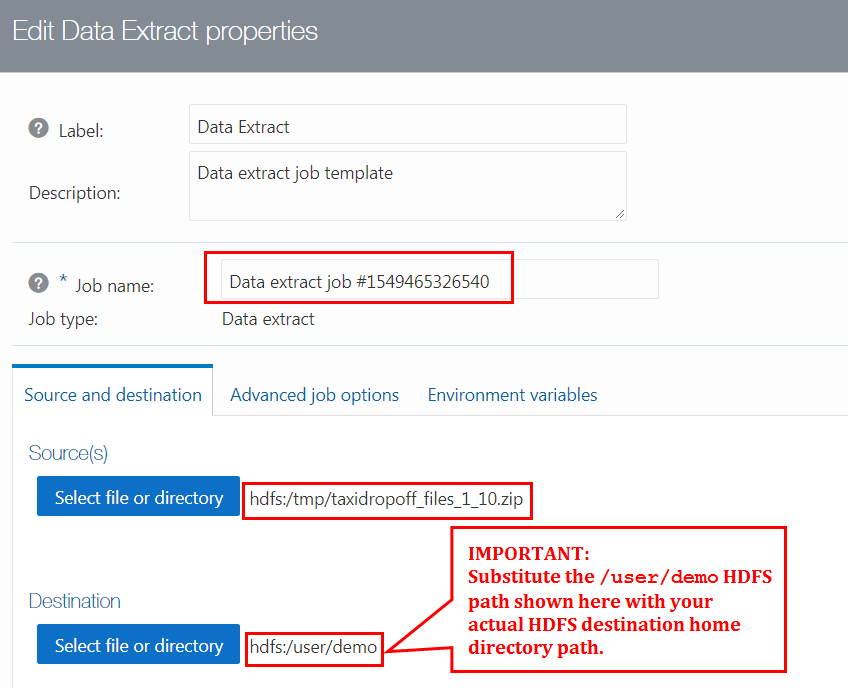Edit the Label field containing Data Extract
The height and width of the screenshot is (688, 848).
pos(408,124)
